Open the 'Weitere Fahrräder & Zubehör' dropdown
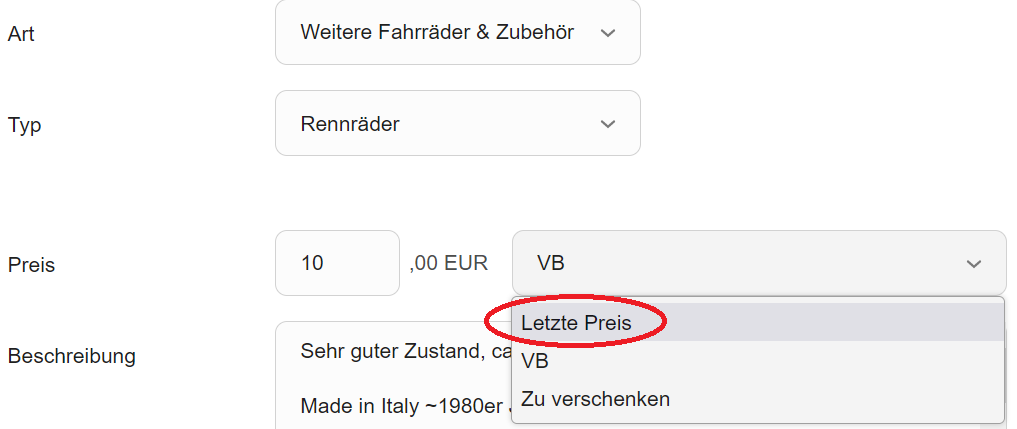 click(457, 33)
